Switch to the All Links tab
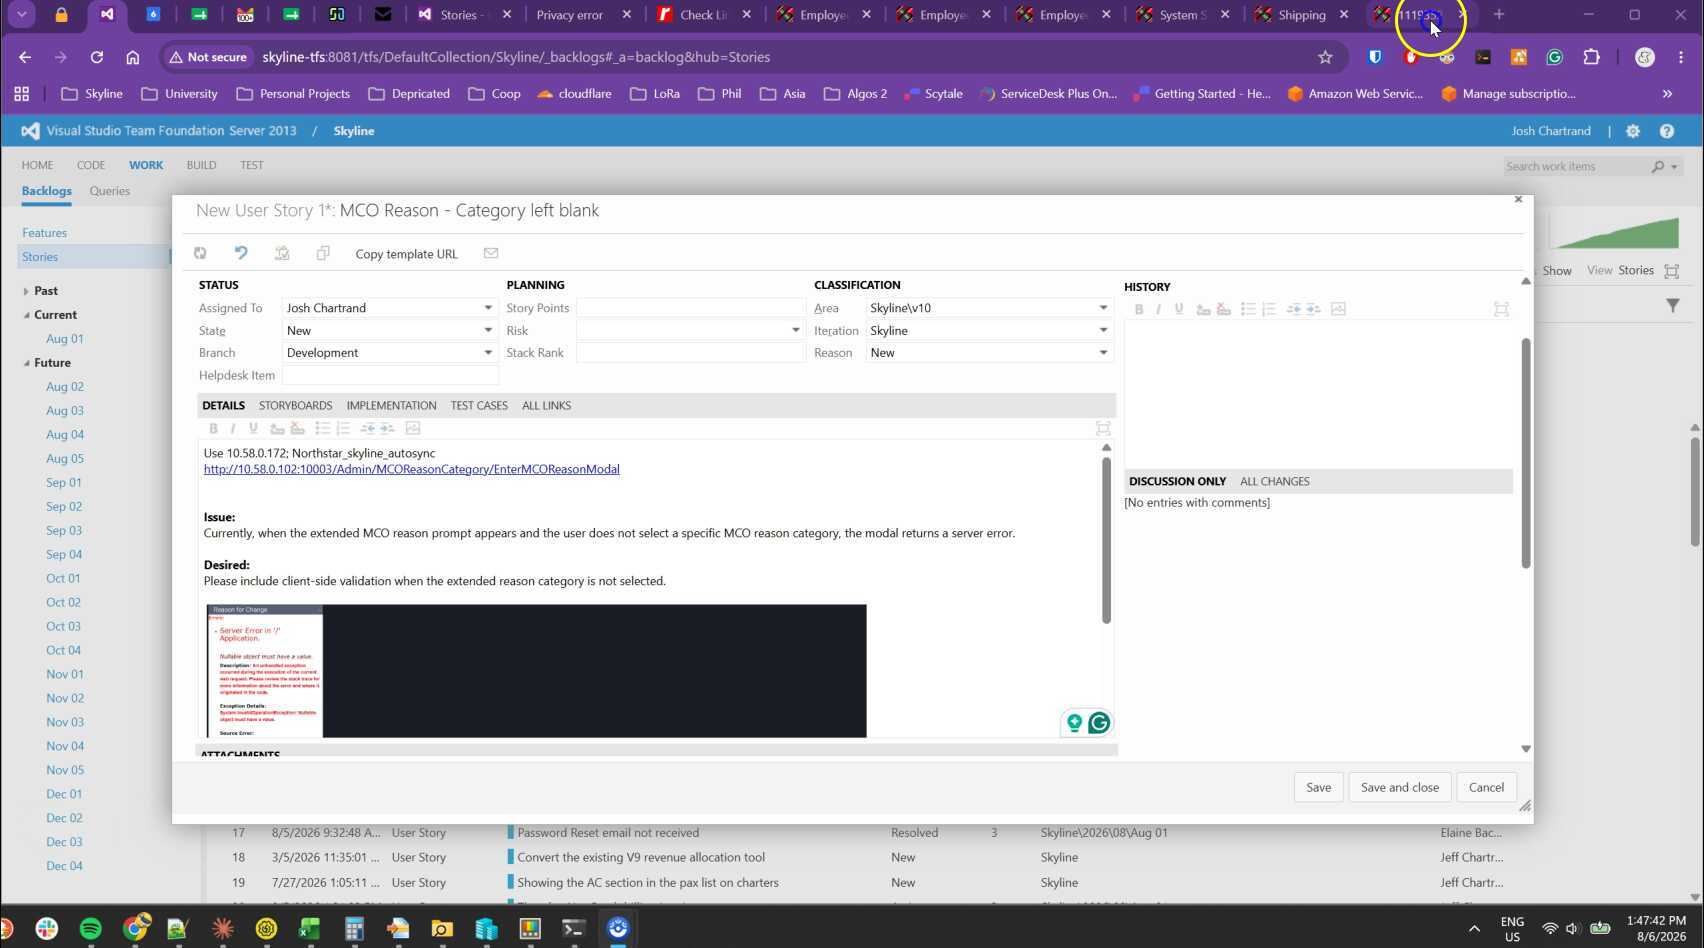Image resolution: width=1704 pixels, height=948 pixels. point(546,406)
